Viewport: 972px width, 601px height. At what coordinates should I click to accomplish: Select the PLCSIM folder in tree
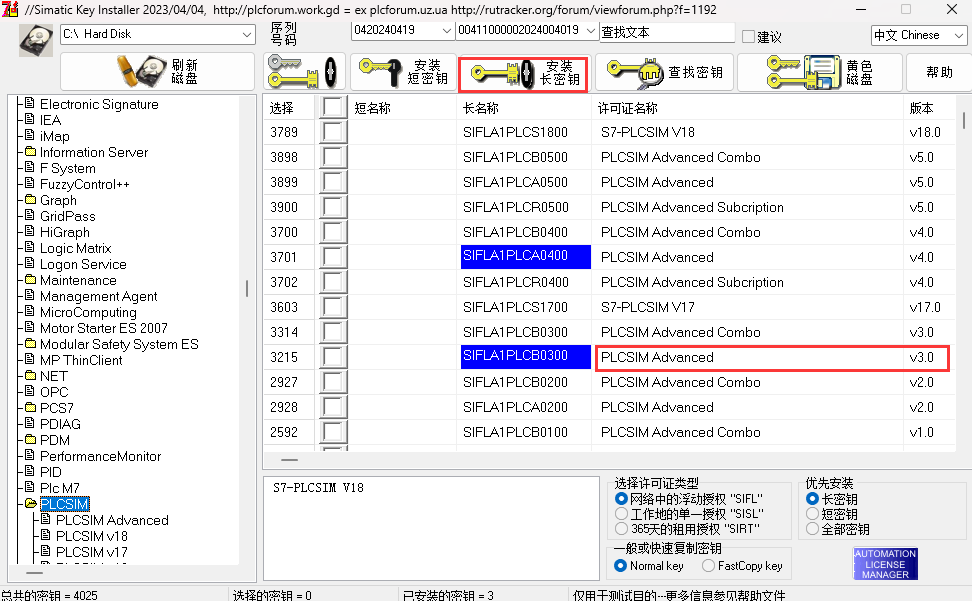click(64, 504)
